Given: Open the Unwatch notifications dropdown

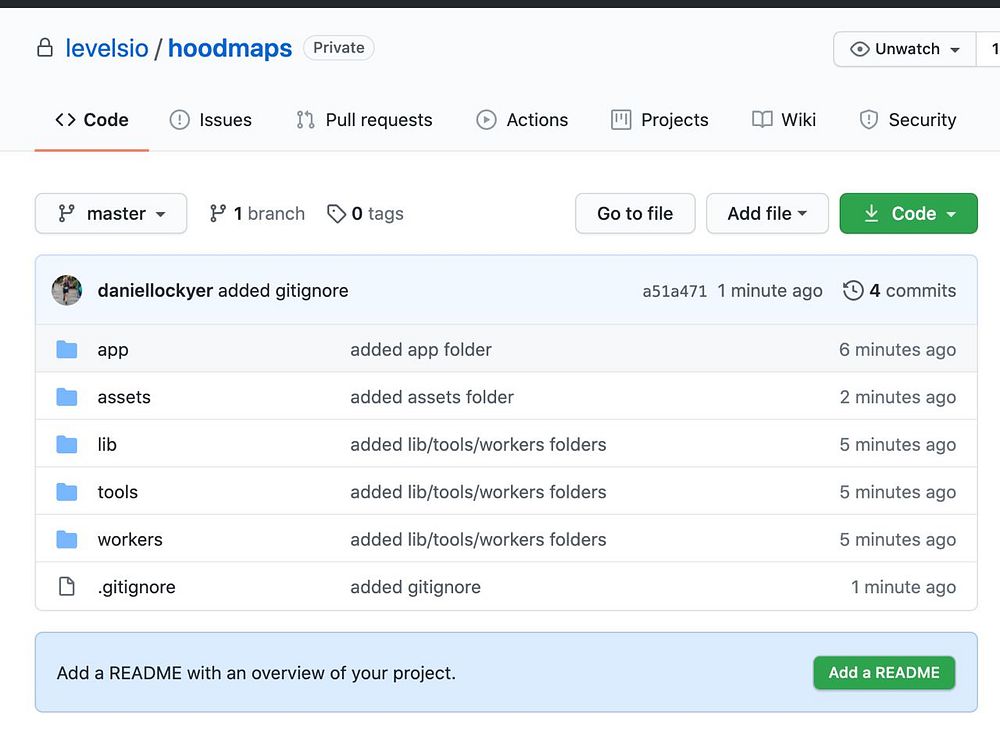Looking at the screenshot, I should 904,49.
